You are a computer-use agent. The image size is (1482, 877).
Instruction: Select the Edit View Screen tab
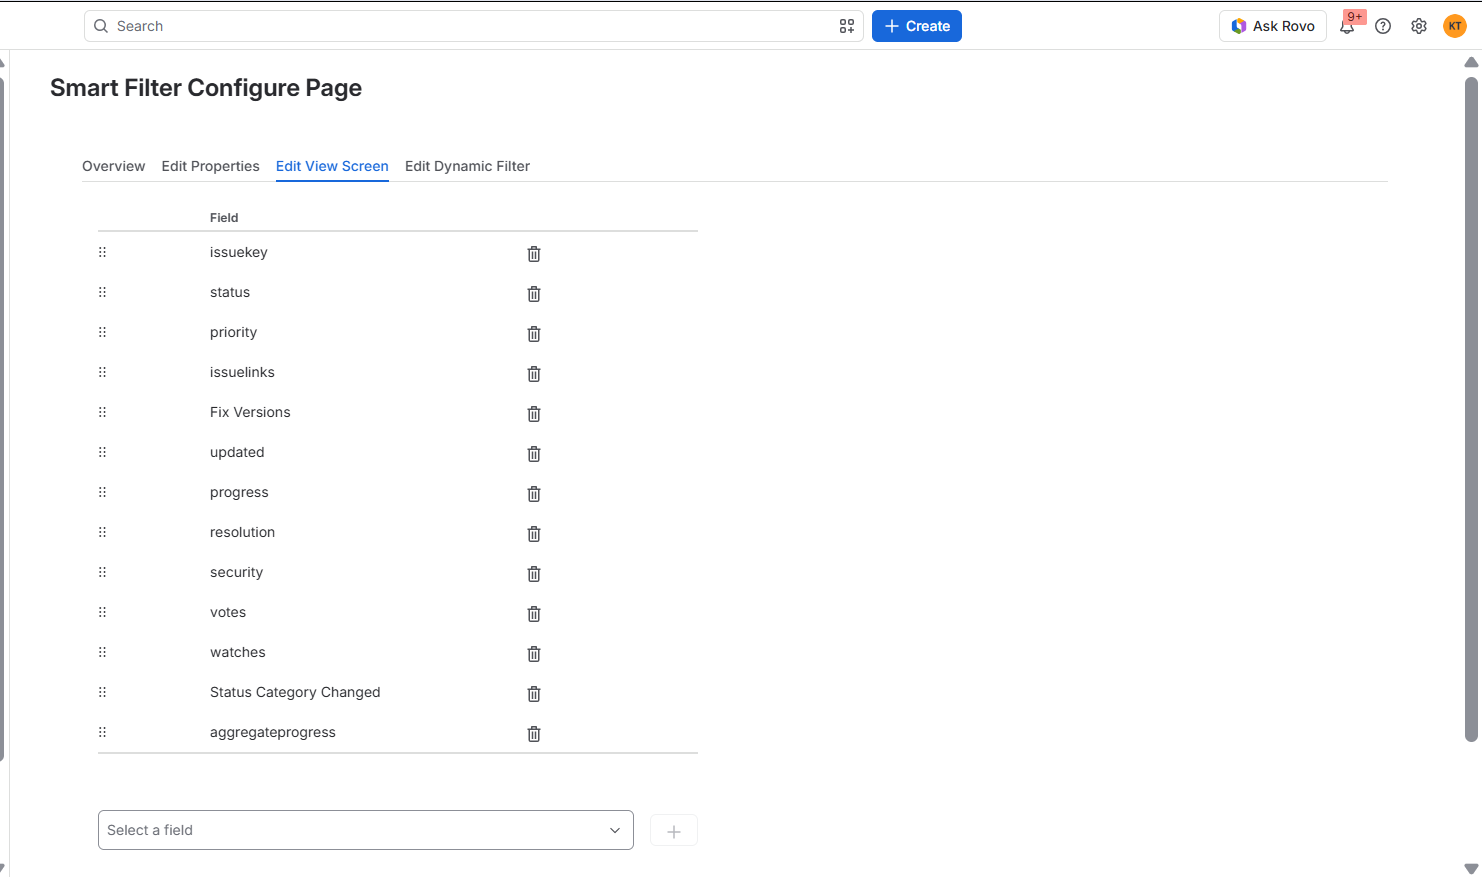pyautogui.click(x=332, y=166)
